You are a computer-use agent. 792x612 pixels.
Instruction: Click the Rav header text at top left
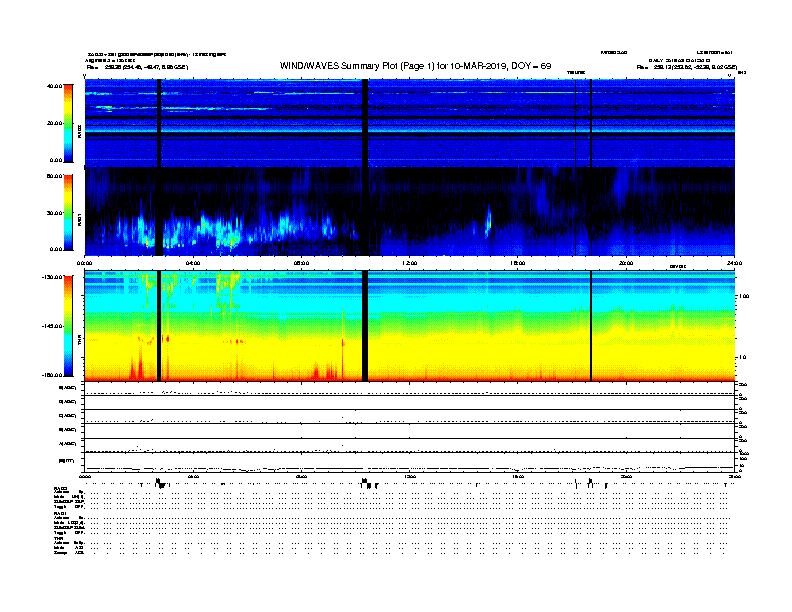tap(137, 67)
